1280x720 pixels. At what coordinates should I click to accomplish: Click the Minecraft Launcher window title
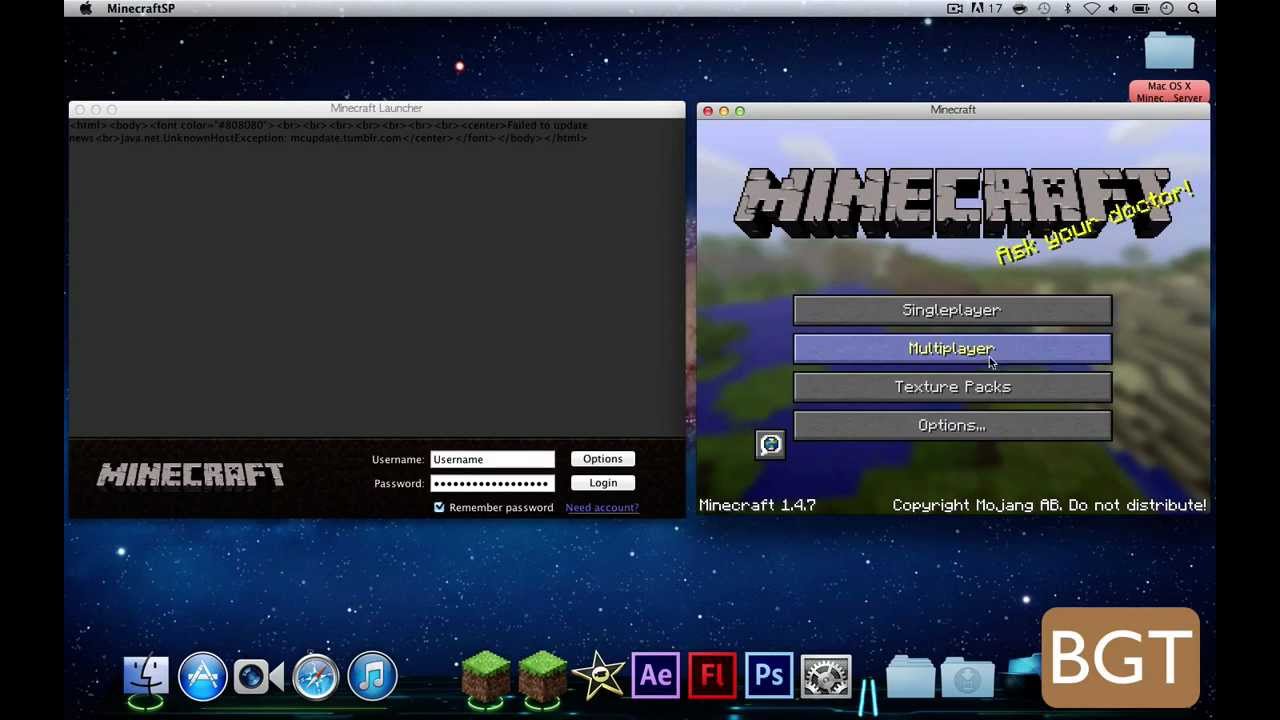pos(376,108)
